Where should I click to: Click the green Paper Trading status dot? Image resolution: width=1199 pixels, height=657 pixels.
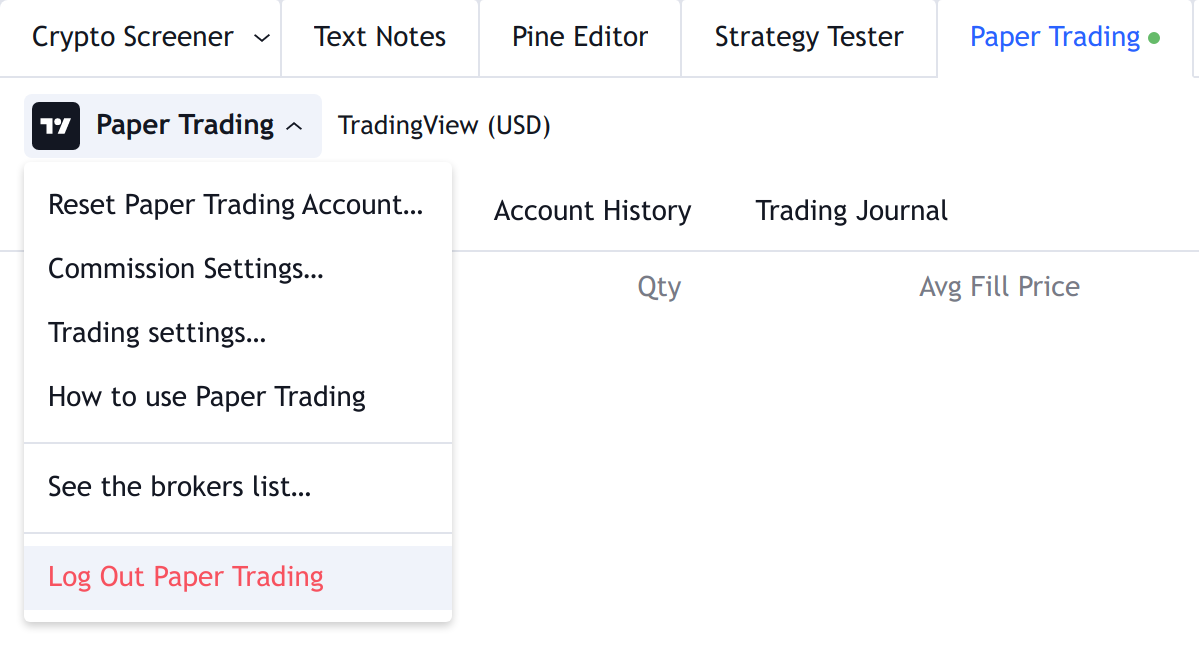(x=1154, y=37)
